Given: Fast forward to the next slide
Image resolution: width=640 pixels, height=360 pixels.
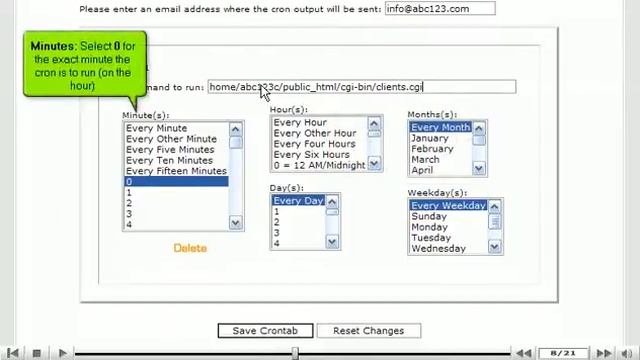Looking at the screenshot, I should [604, 353].
